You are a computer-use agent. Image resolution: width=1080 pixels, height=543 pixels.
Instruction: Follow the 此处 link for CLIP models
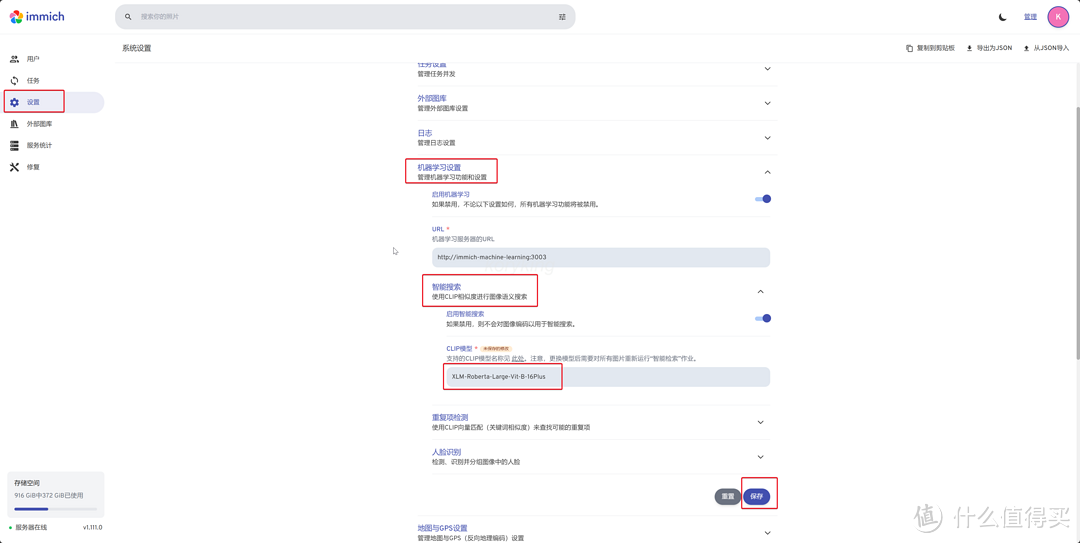[x=517, y=359]
